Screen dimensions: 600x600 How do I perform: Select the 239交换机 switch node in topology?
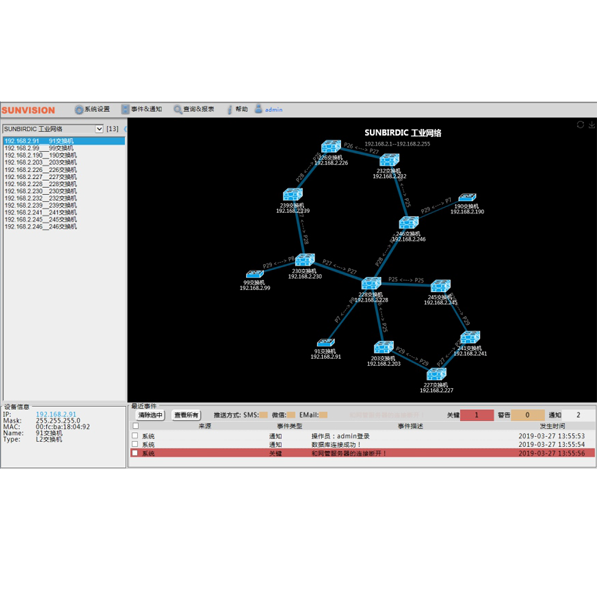tap(293, 195)
